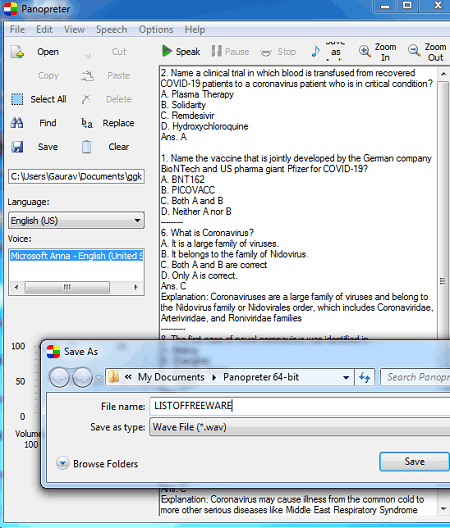Click the Paste clipboard icon
Image resolution: width=450 pixels, height=528 pixels.
(88, 76)
